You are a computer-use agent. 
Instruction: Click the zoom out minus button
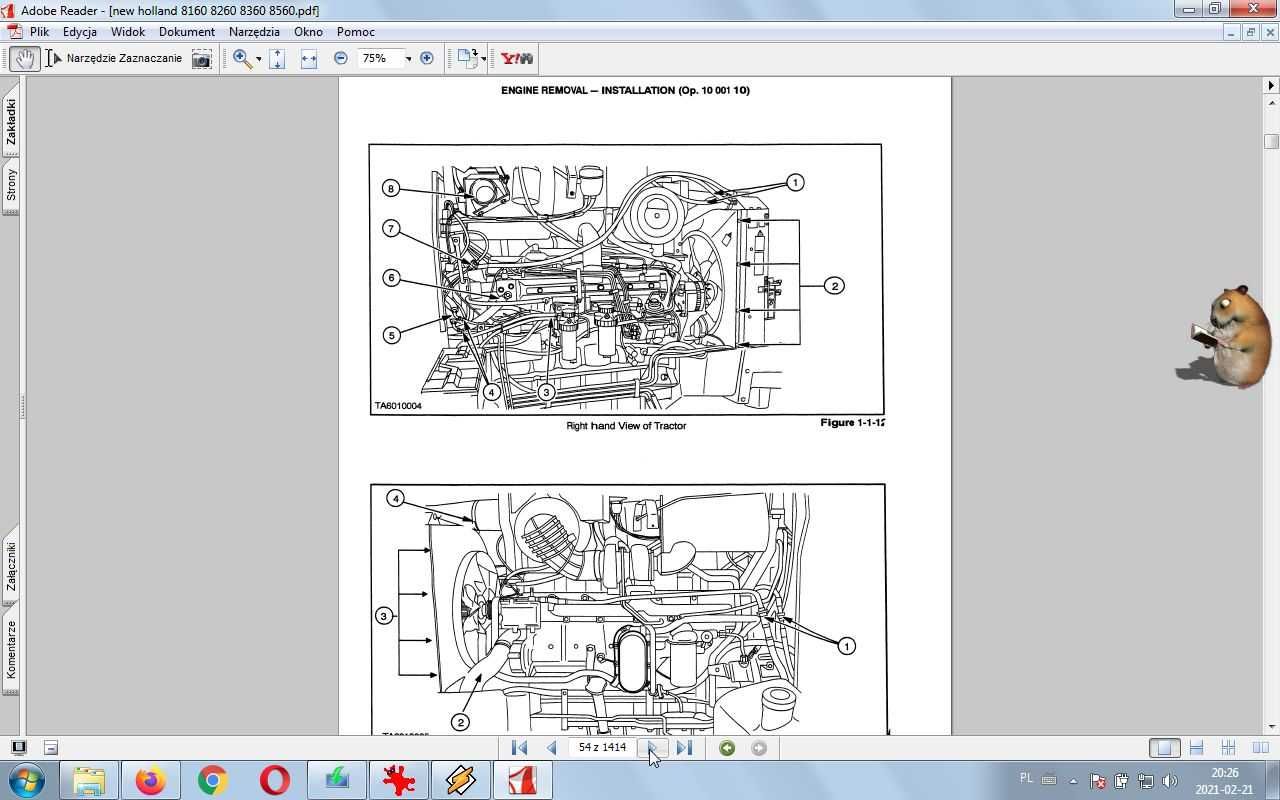coord(341,59)
